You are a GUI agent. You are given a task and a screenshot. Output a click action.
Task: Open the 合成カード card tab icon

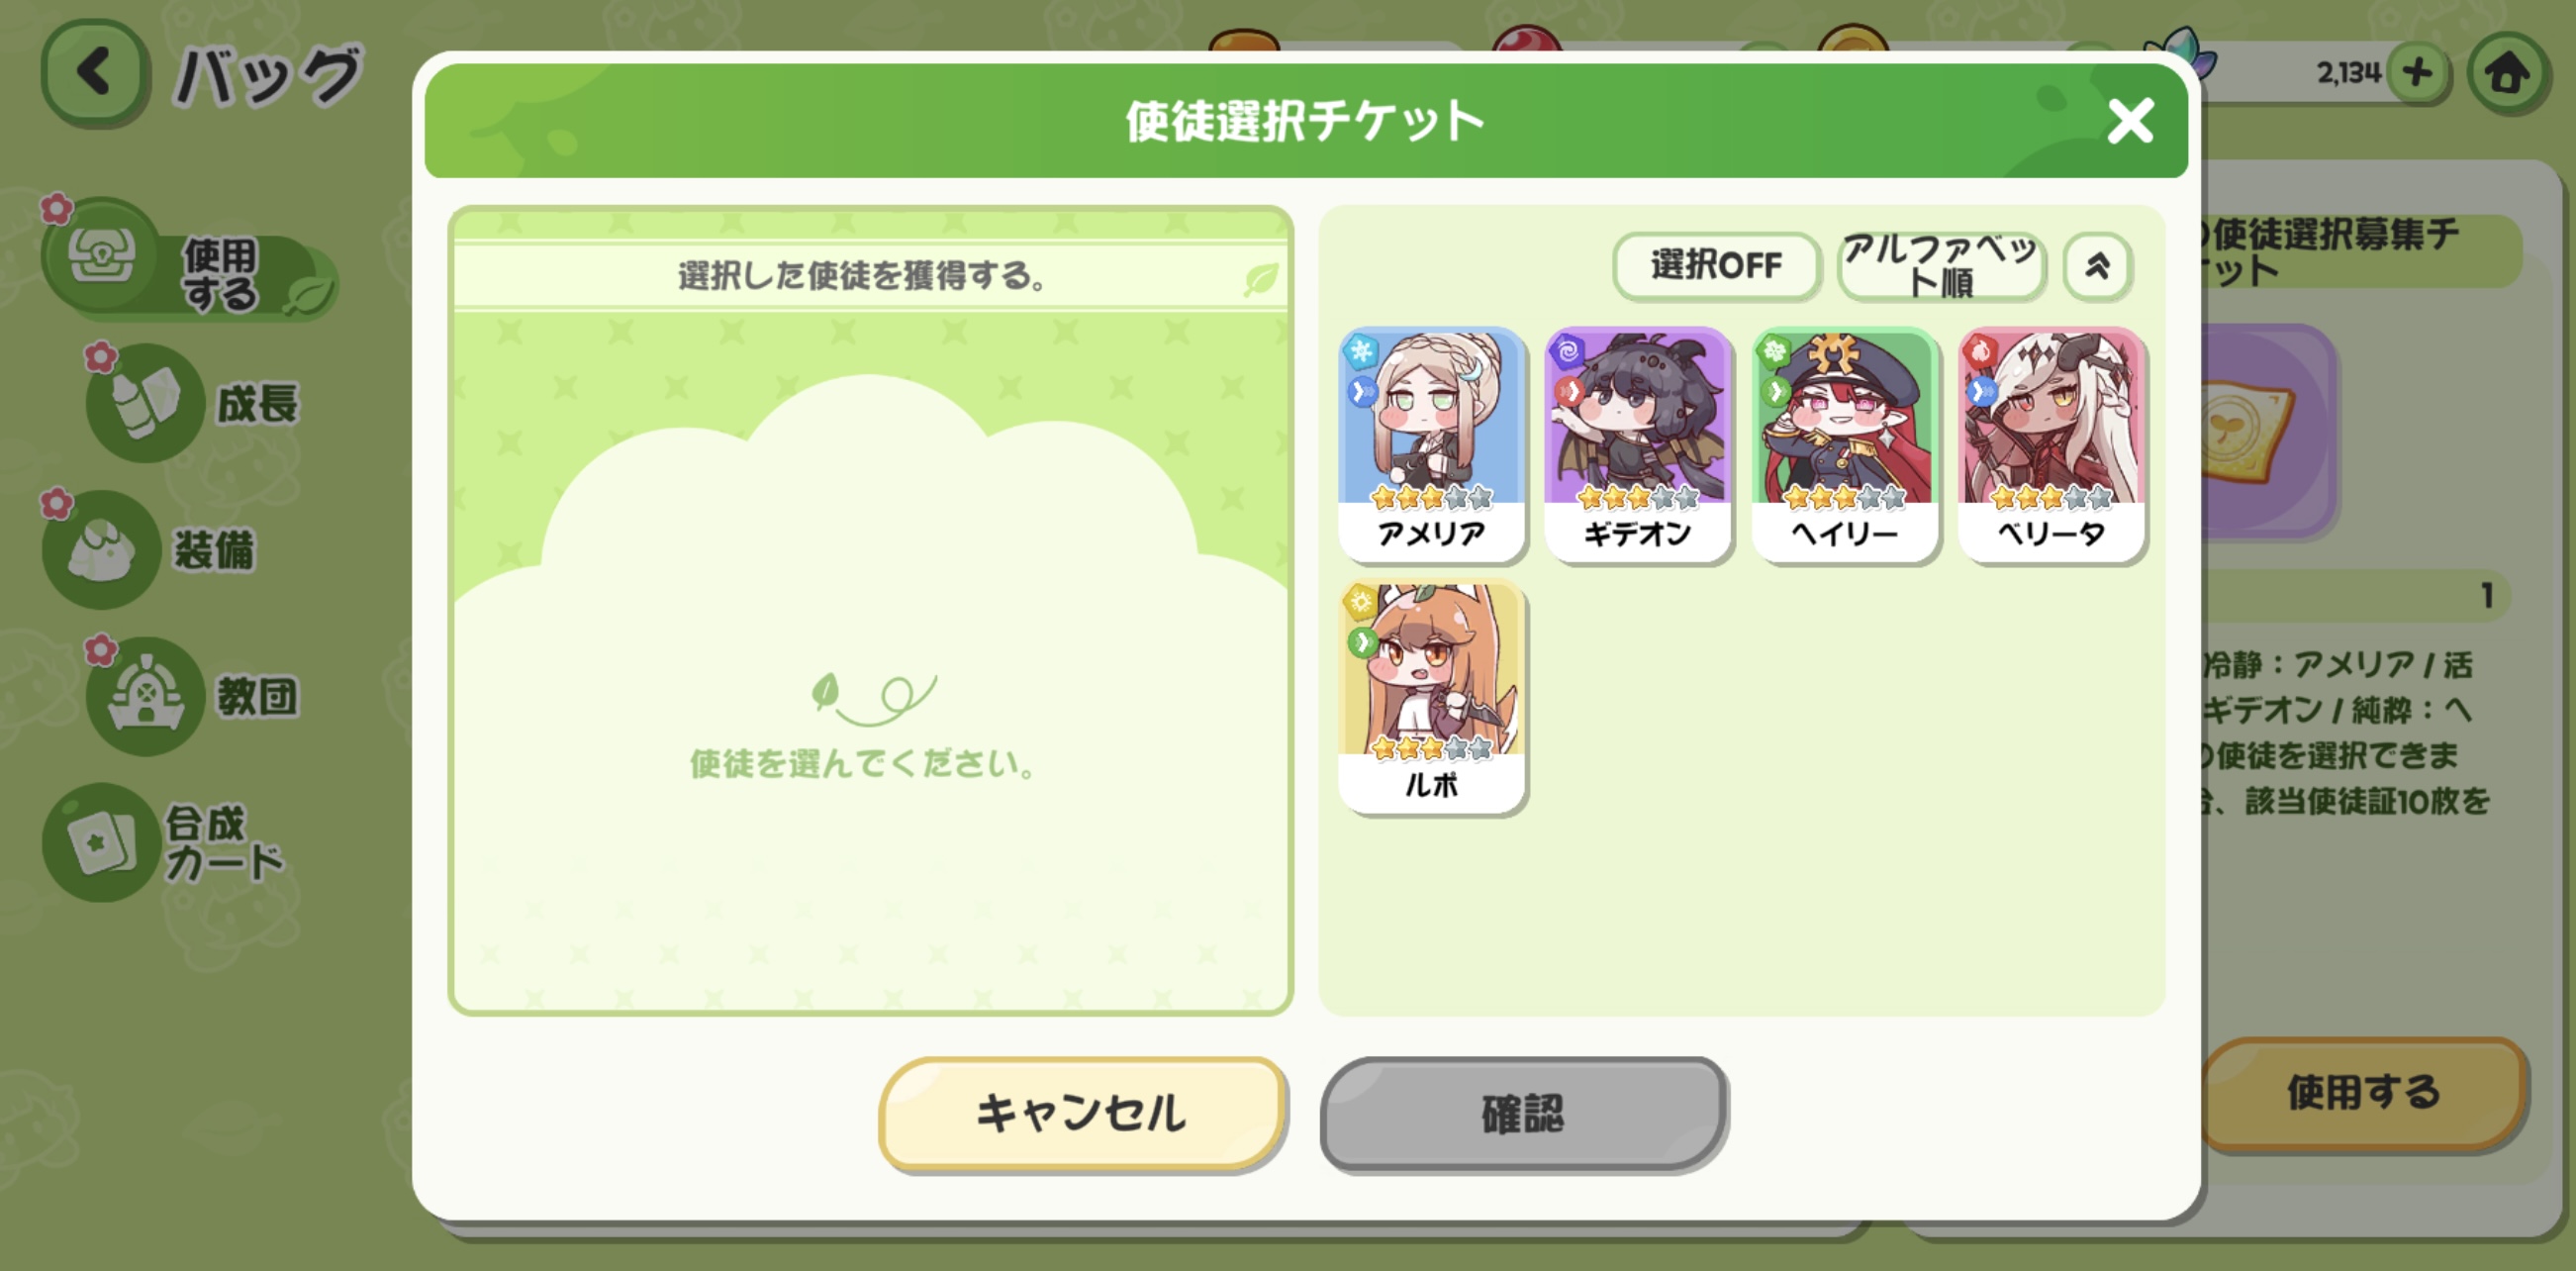coord(101,842)
